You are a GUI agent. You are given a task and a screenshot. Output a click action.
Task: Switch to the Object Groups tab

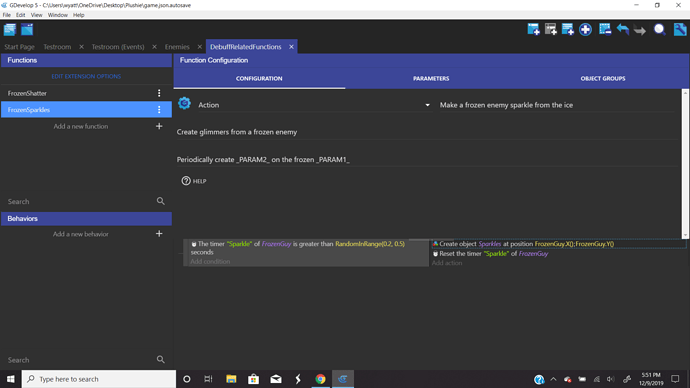(602, 78)
